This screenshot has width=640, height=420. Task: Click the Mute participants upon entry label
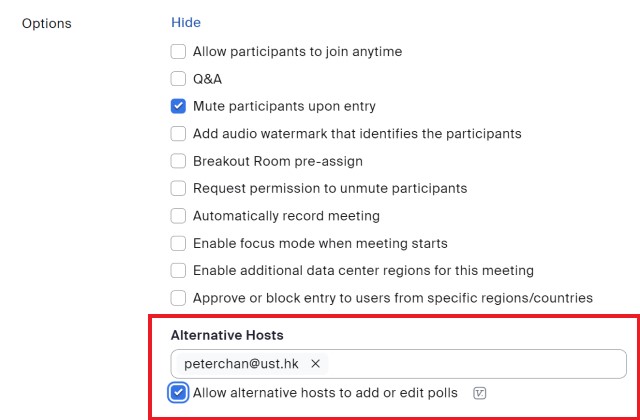[284, 106]
